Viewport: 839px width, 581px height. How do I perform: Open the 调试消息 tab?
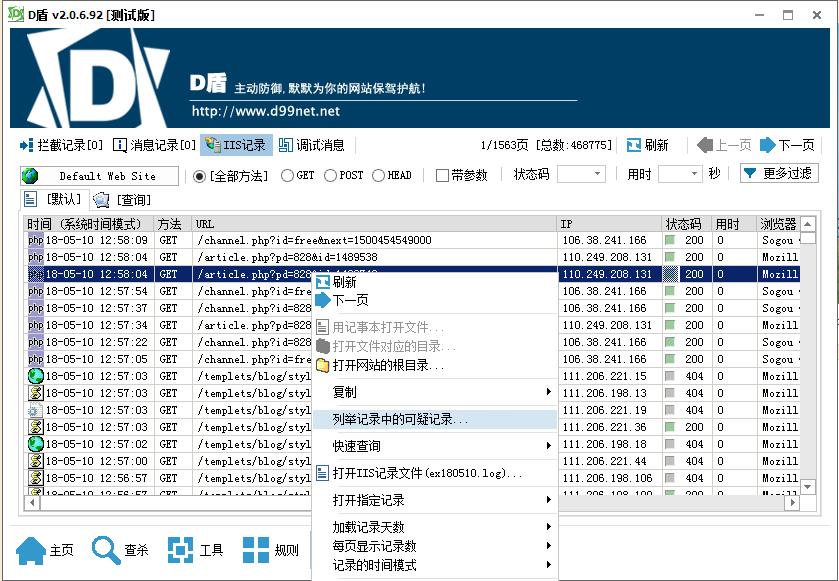[311, 145]
